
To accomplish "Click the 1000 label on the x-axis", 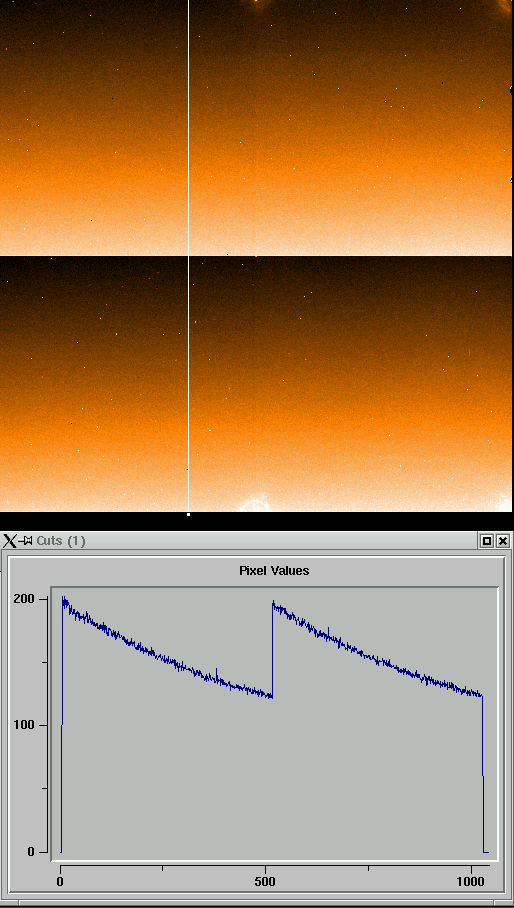I will [470, 881].
